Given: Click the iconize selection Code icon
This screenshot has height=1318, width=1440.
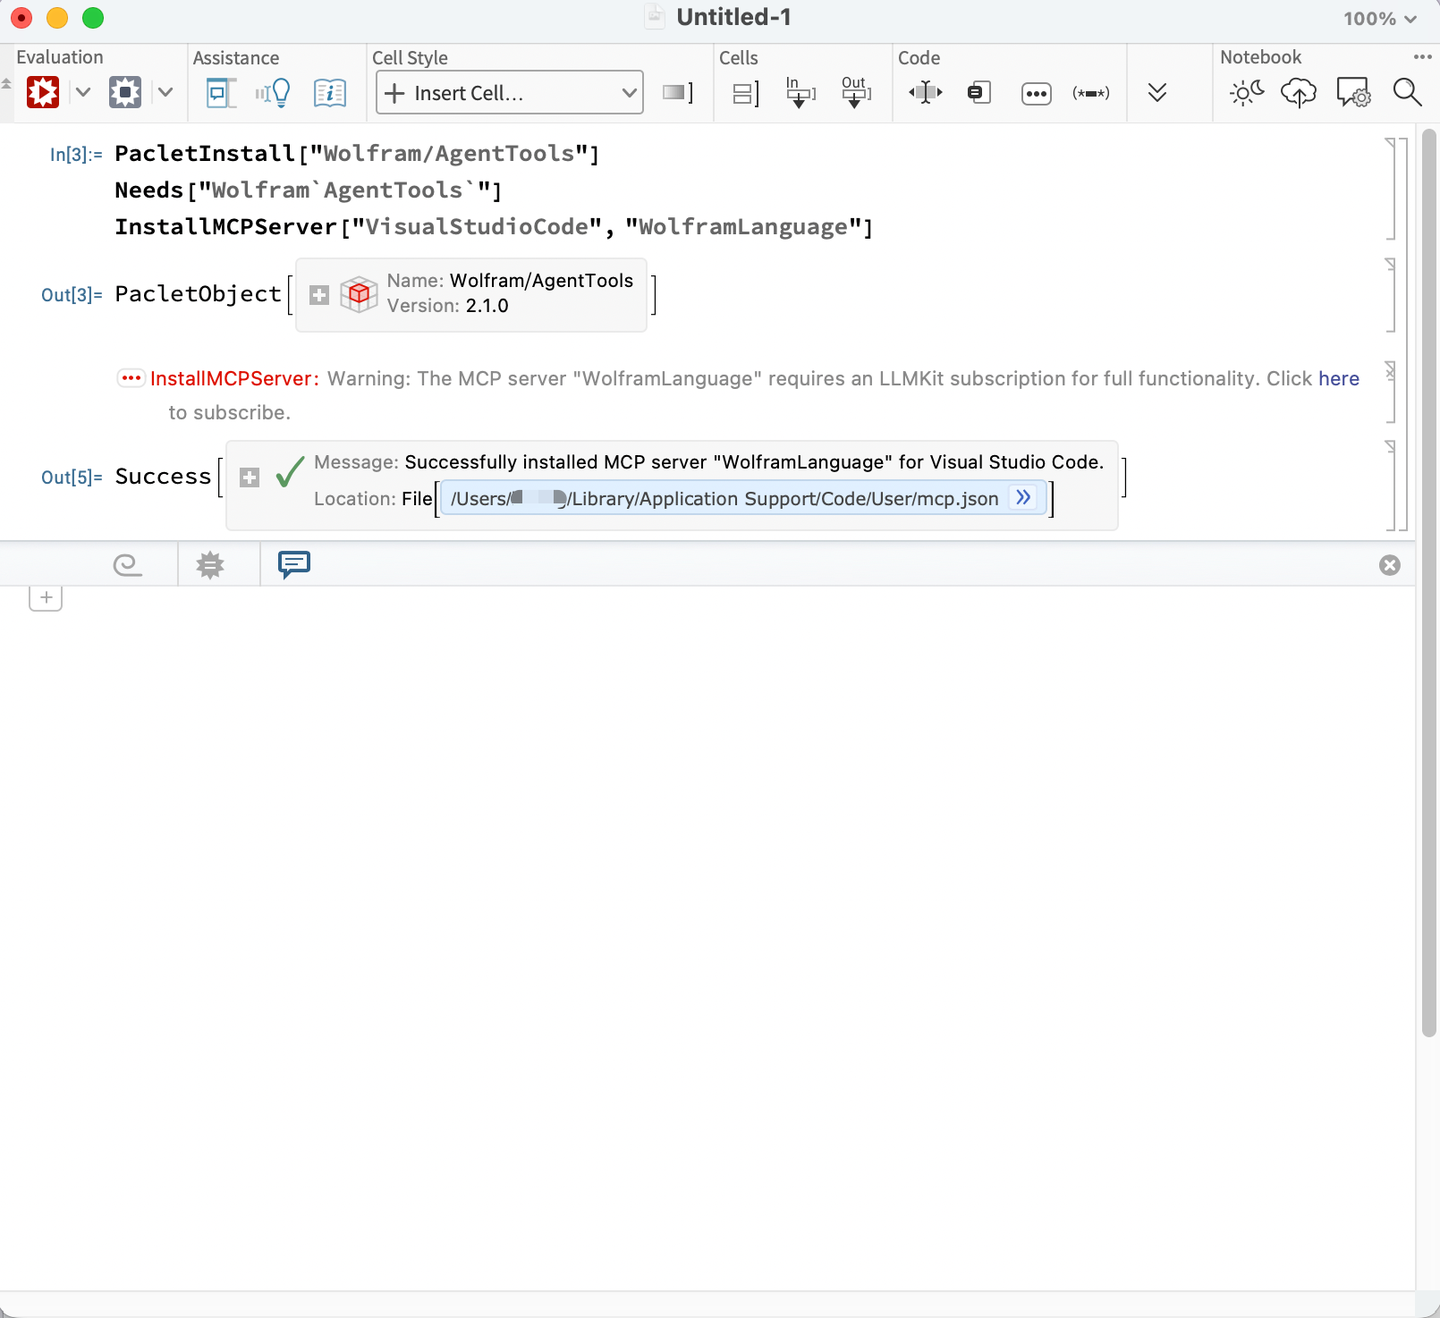Looking at the screenshot, I should tap(979, 93).
